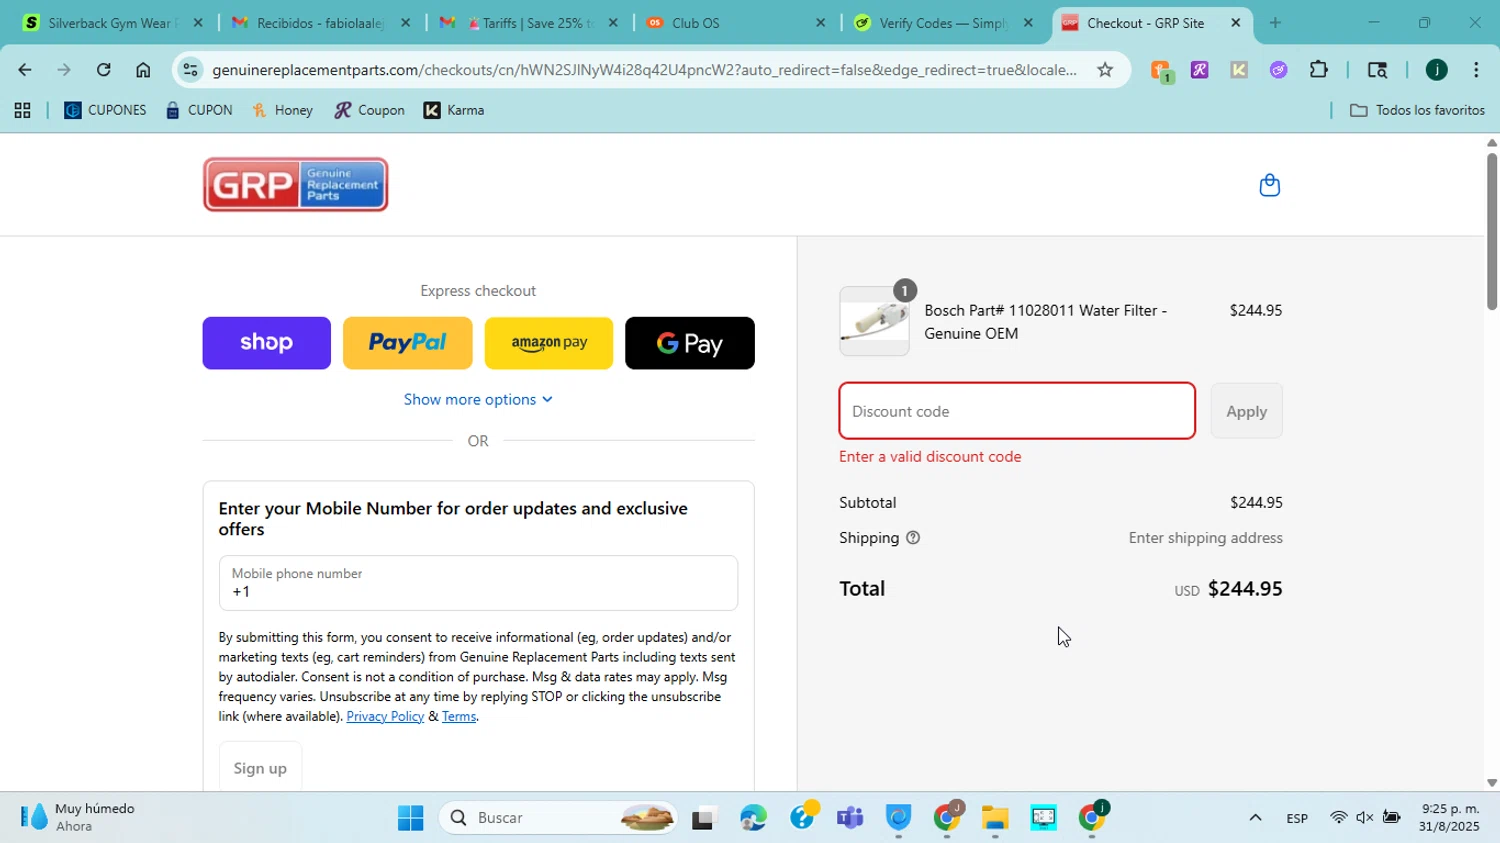Expand Show more options for express checkout
The width and height of the screenshot is (1500, 843).
pos(478,399)
